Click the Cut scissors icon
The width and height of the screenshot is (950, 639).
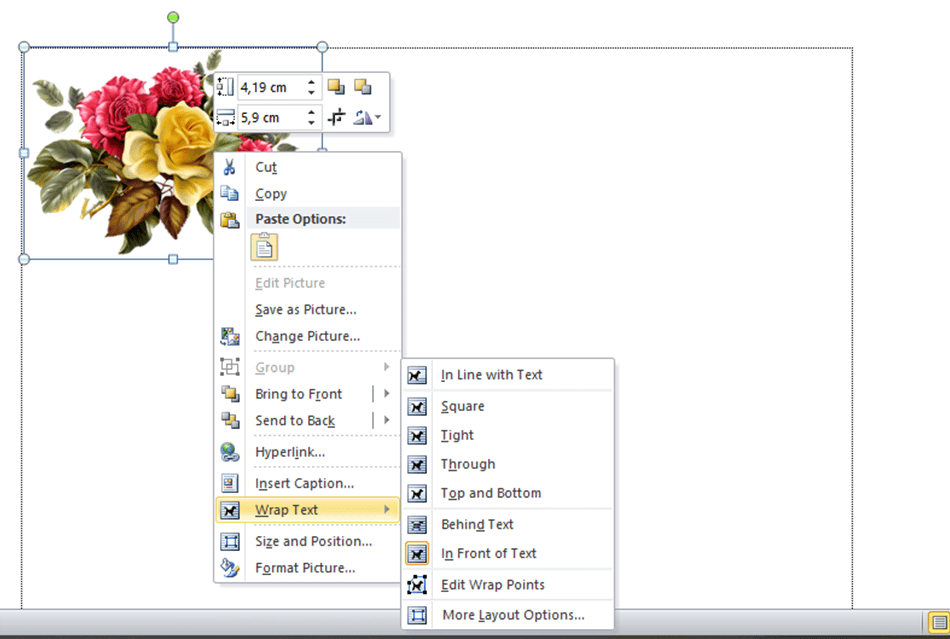pos(230,167)
